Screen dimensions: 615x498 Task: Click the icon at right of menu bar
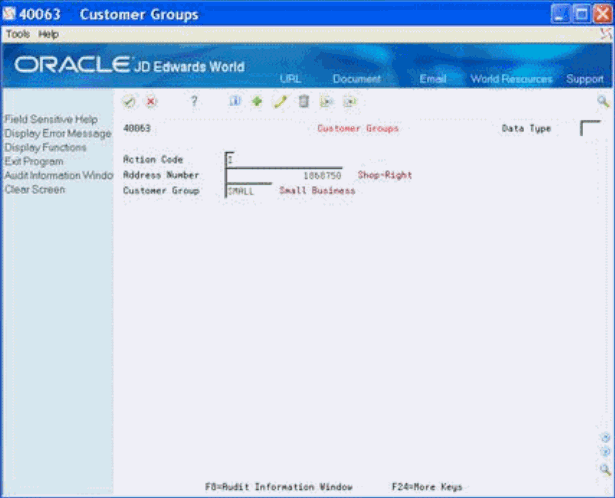pos(606,34)
